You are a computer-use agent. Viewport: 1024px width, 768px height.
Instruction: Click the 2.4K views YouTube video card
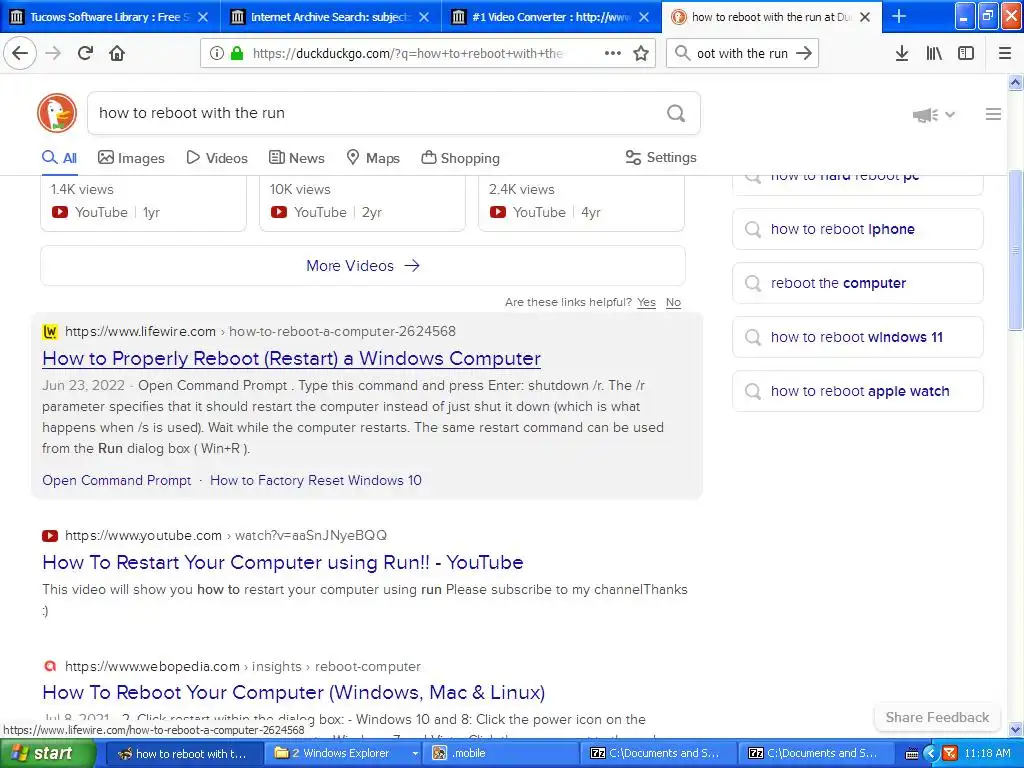coord(581,203)
